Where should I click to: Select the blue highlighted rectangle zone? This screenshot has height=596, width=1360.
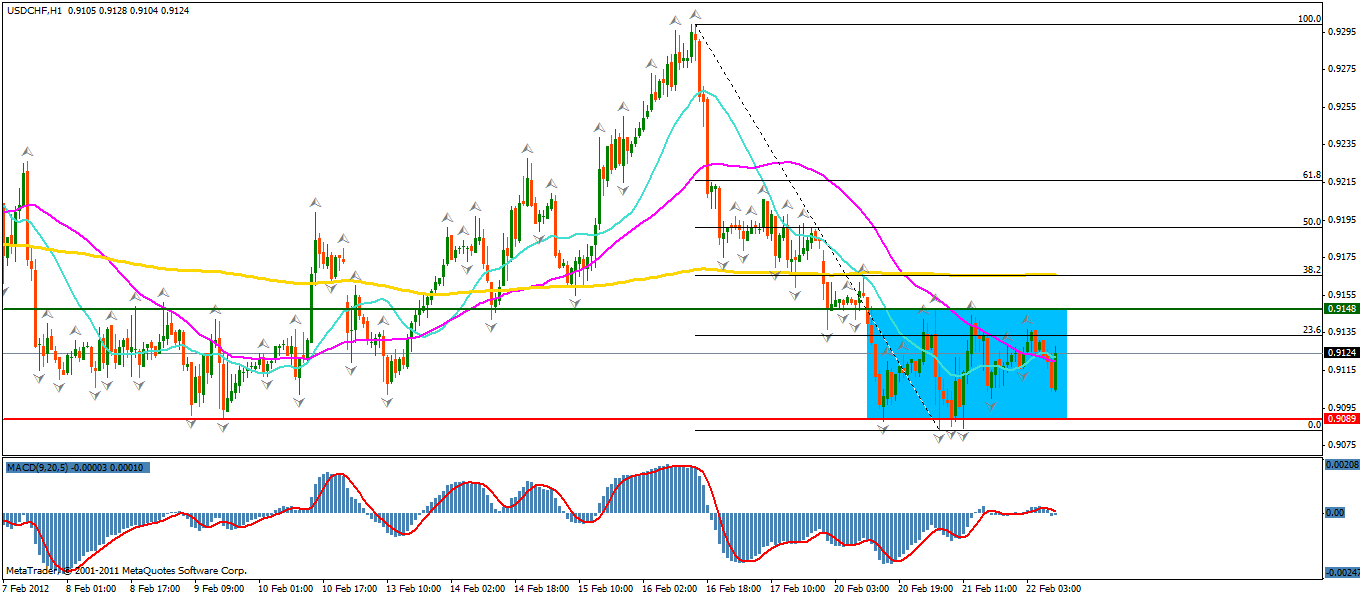(x=966, y=363)
